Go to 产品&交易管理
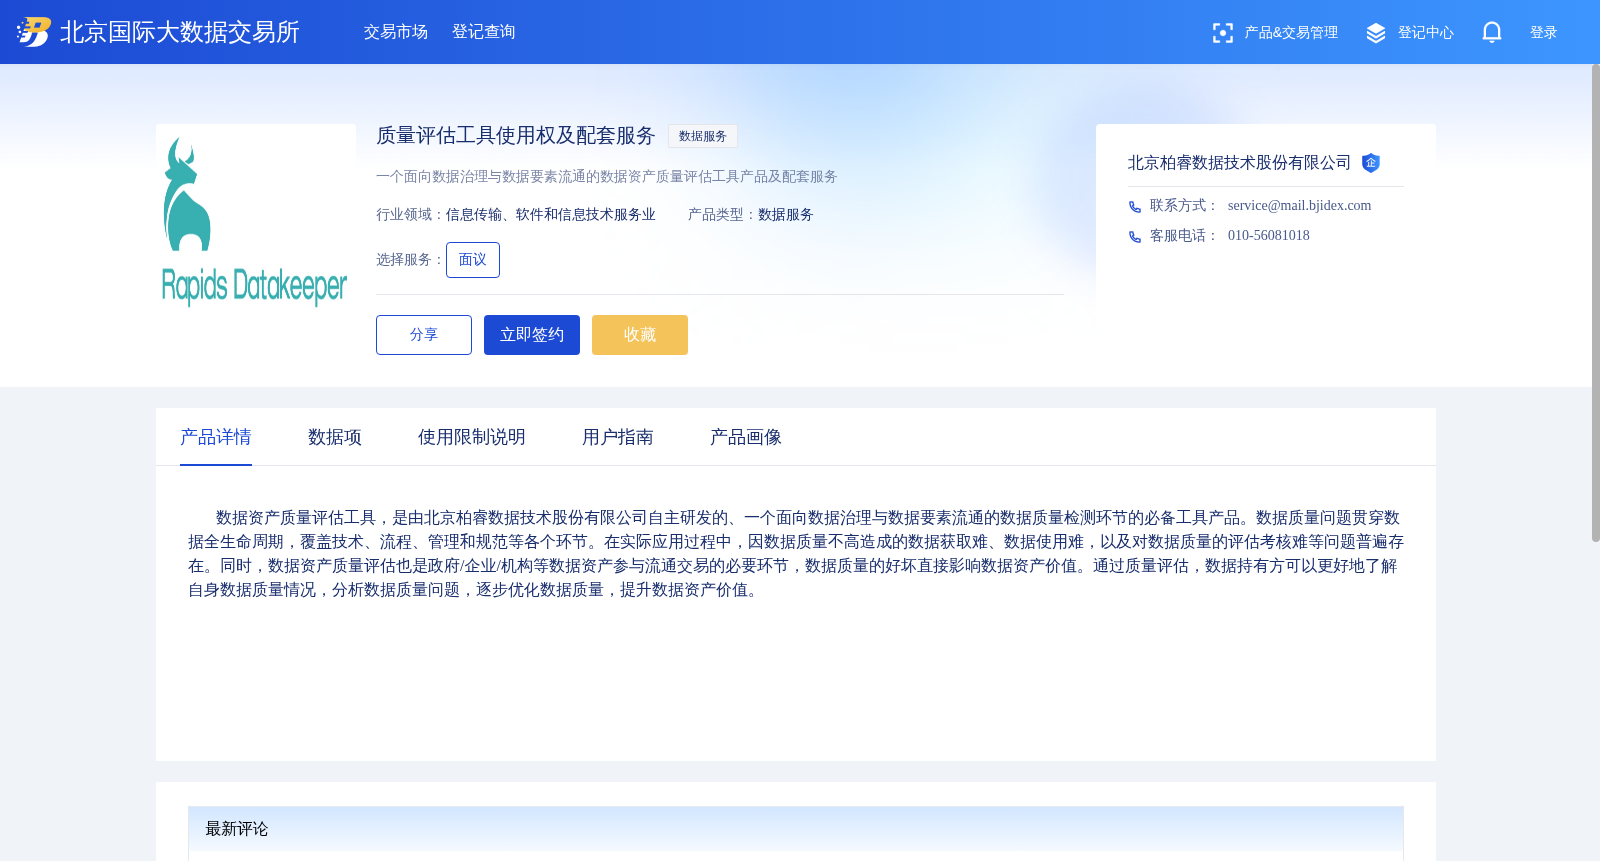1600x861 pixels. click(x=1291, y=33)
